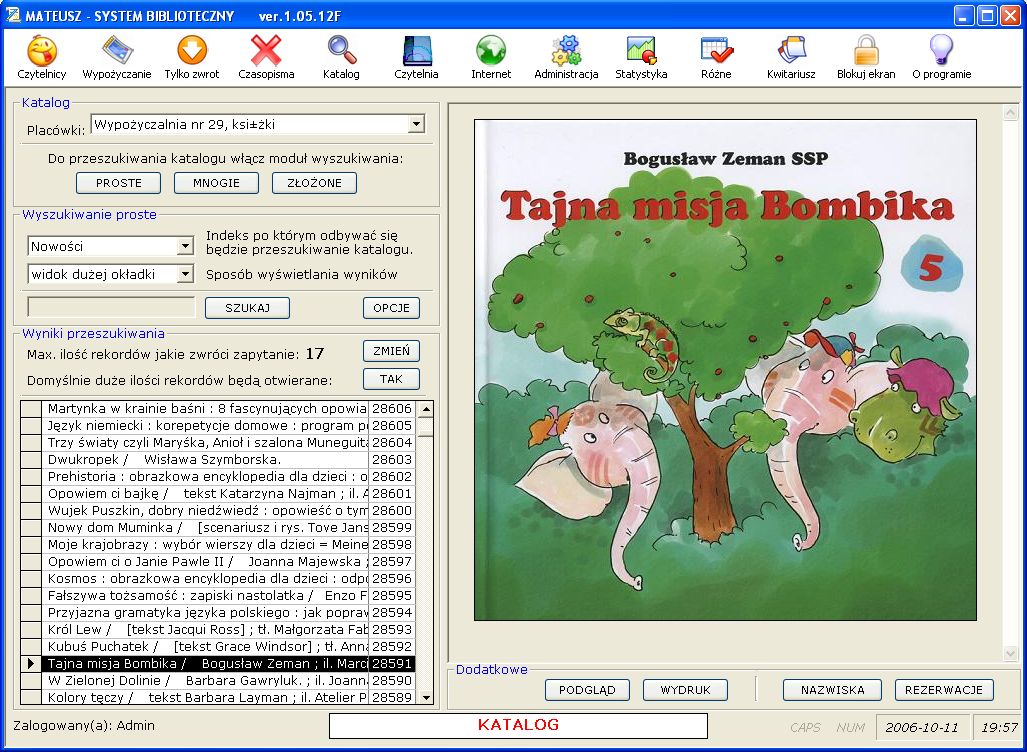Click the PODGLĄD button
1027x752 pixels.
click(x=588, y=690)
